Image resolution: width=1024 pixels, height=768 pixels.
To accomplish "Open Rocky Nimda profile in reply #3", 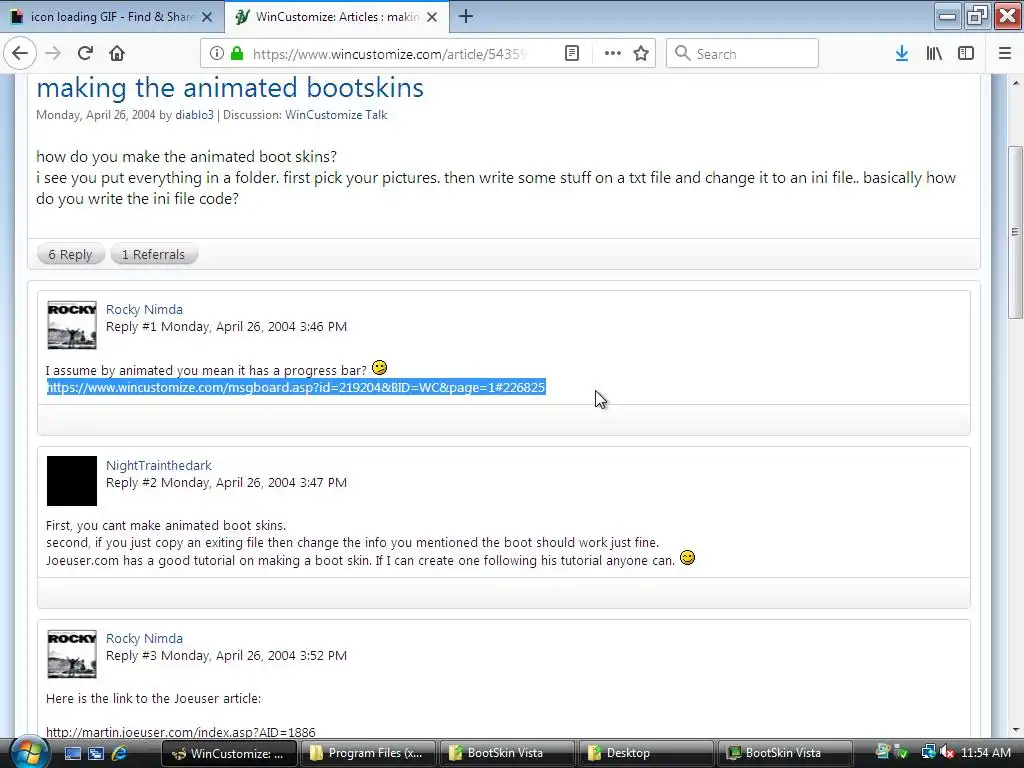I will [144, 639].
